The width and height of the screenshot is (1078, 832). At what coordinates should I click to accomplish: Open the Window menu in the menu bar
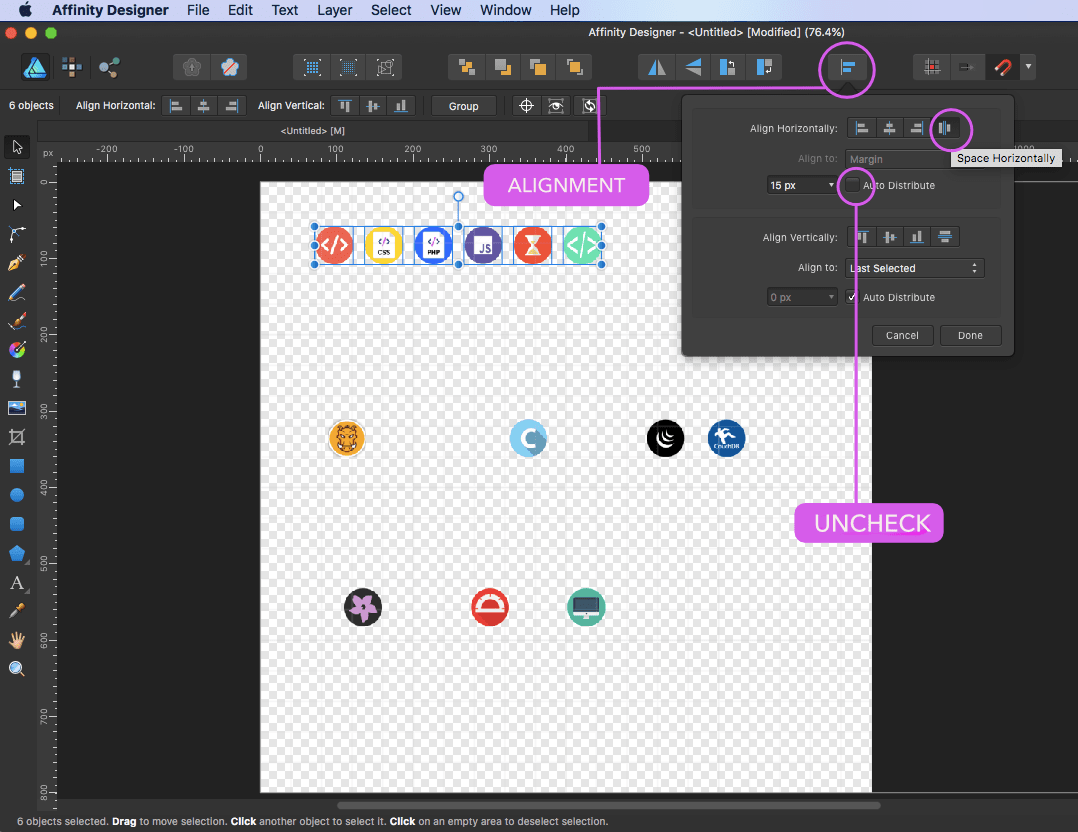tap(505, 10)
